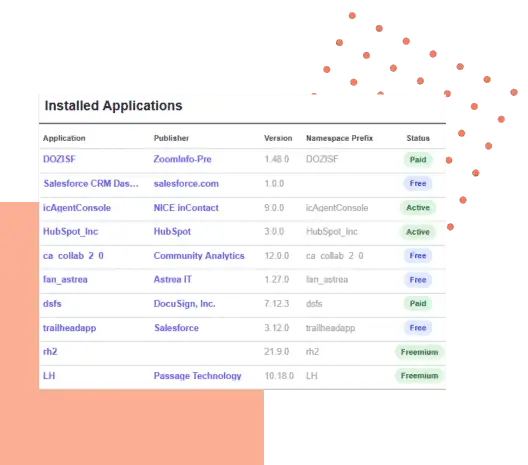Visit the Community Analytics publisher link
528x465 pixels.
pyautogui.click(x=199, y=256)
